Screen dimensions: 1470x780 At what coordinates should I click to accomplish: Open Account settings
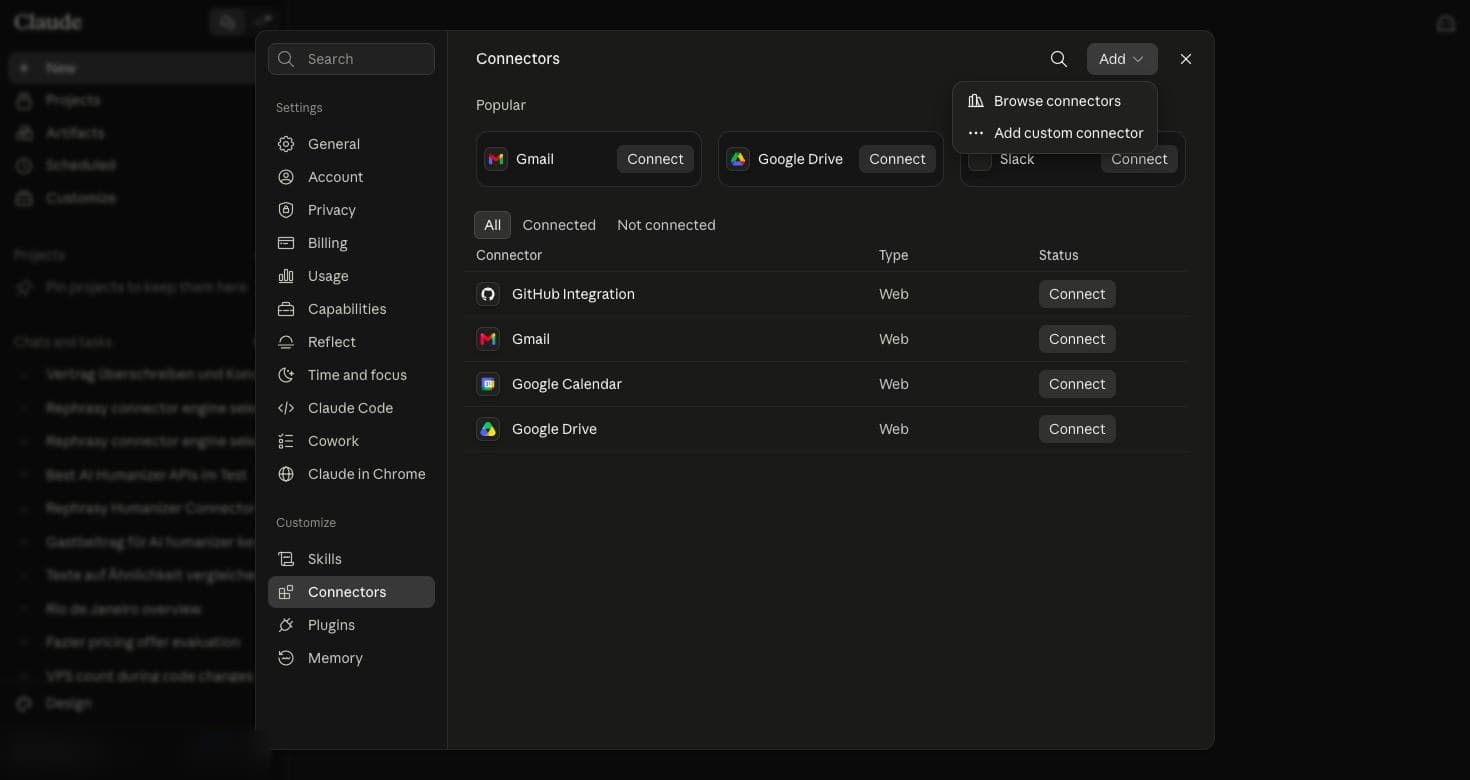(351, 177)
